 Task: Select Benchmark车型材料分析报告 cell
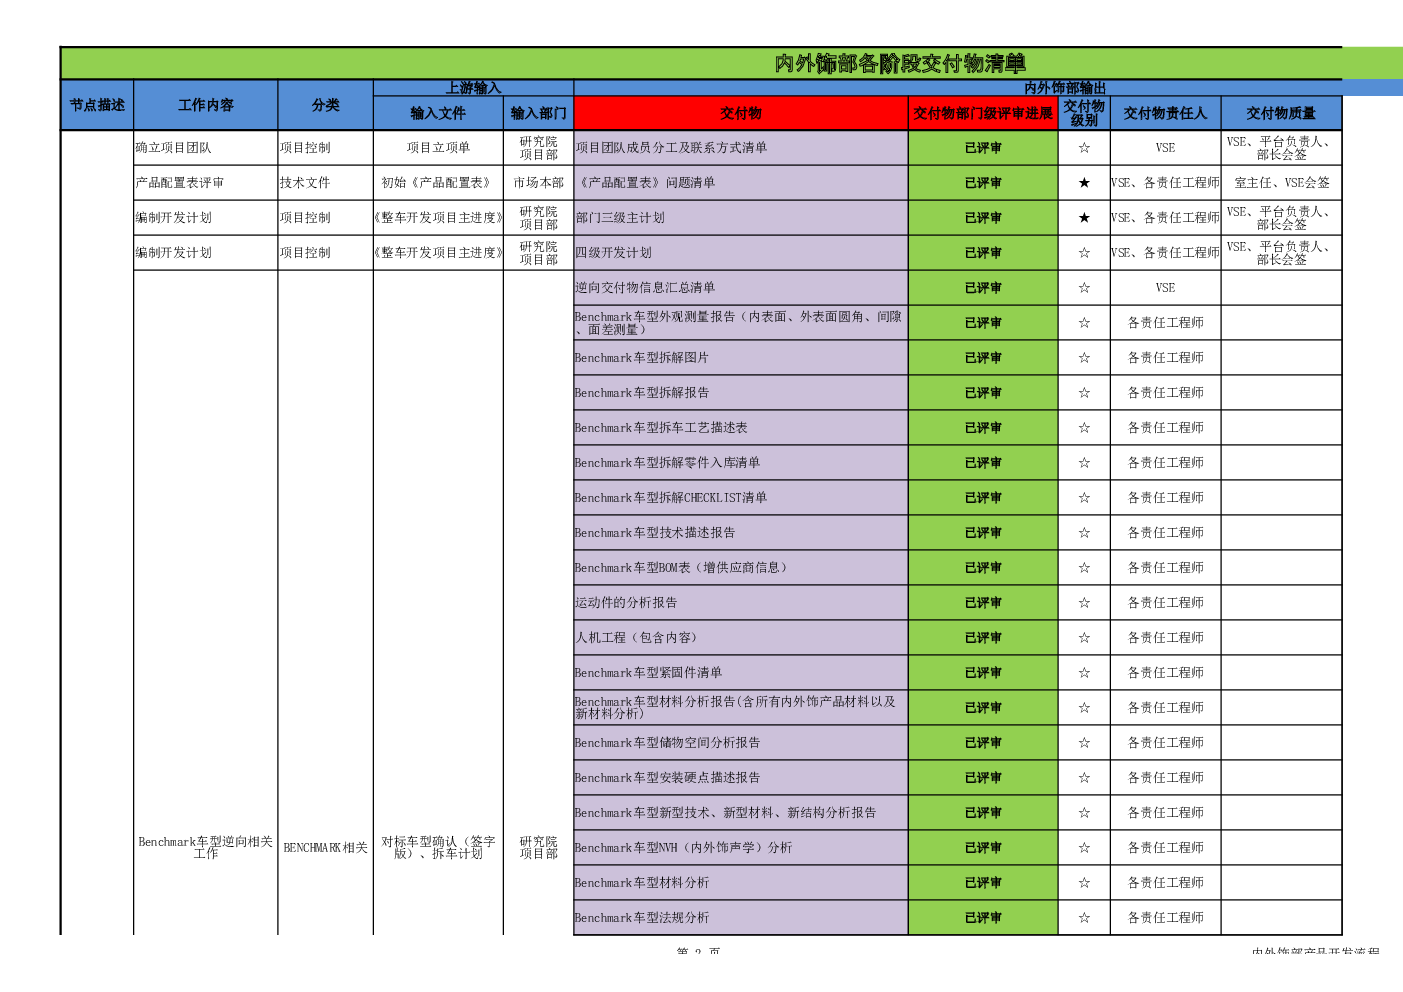point(741,708)
